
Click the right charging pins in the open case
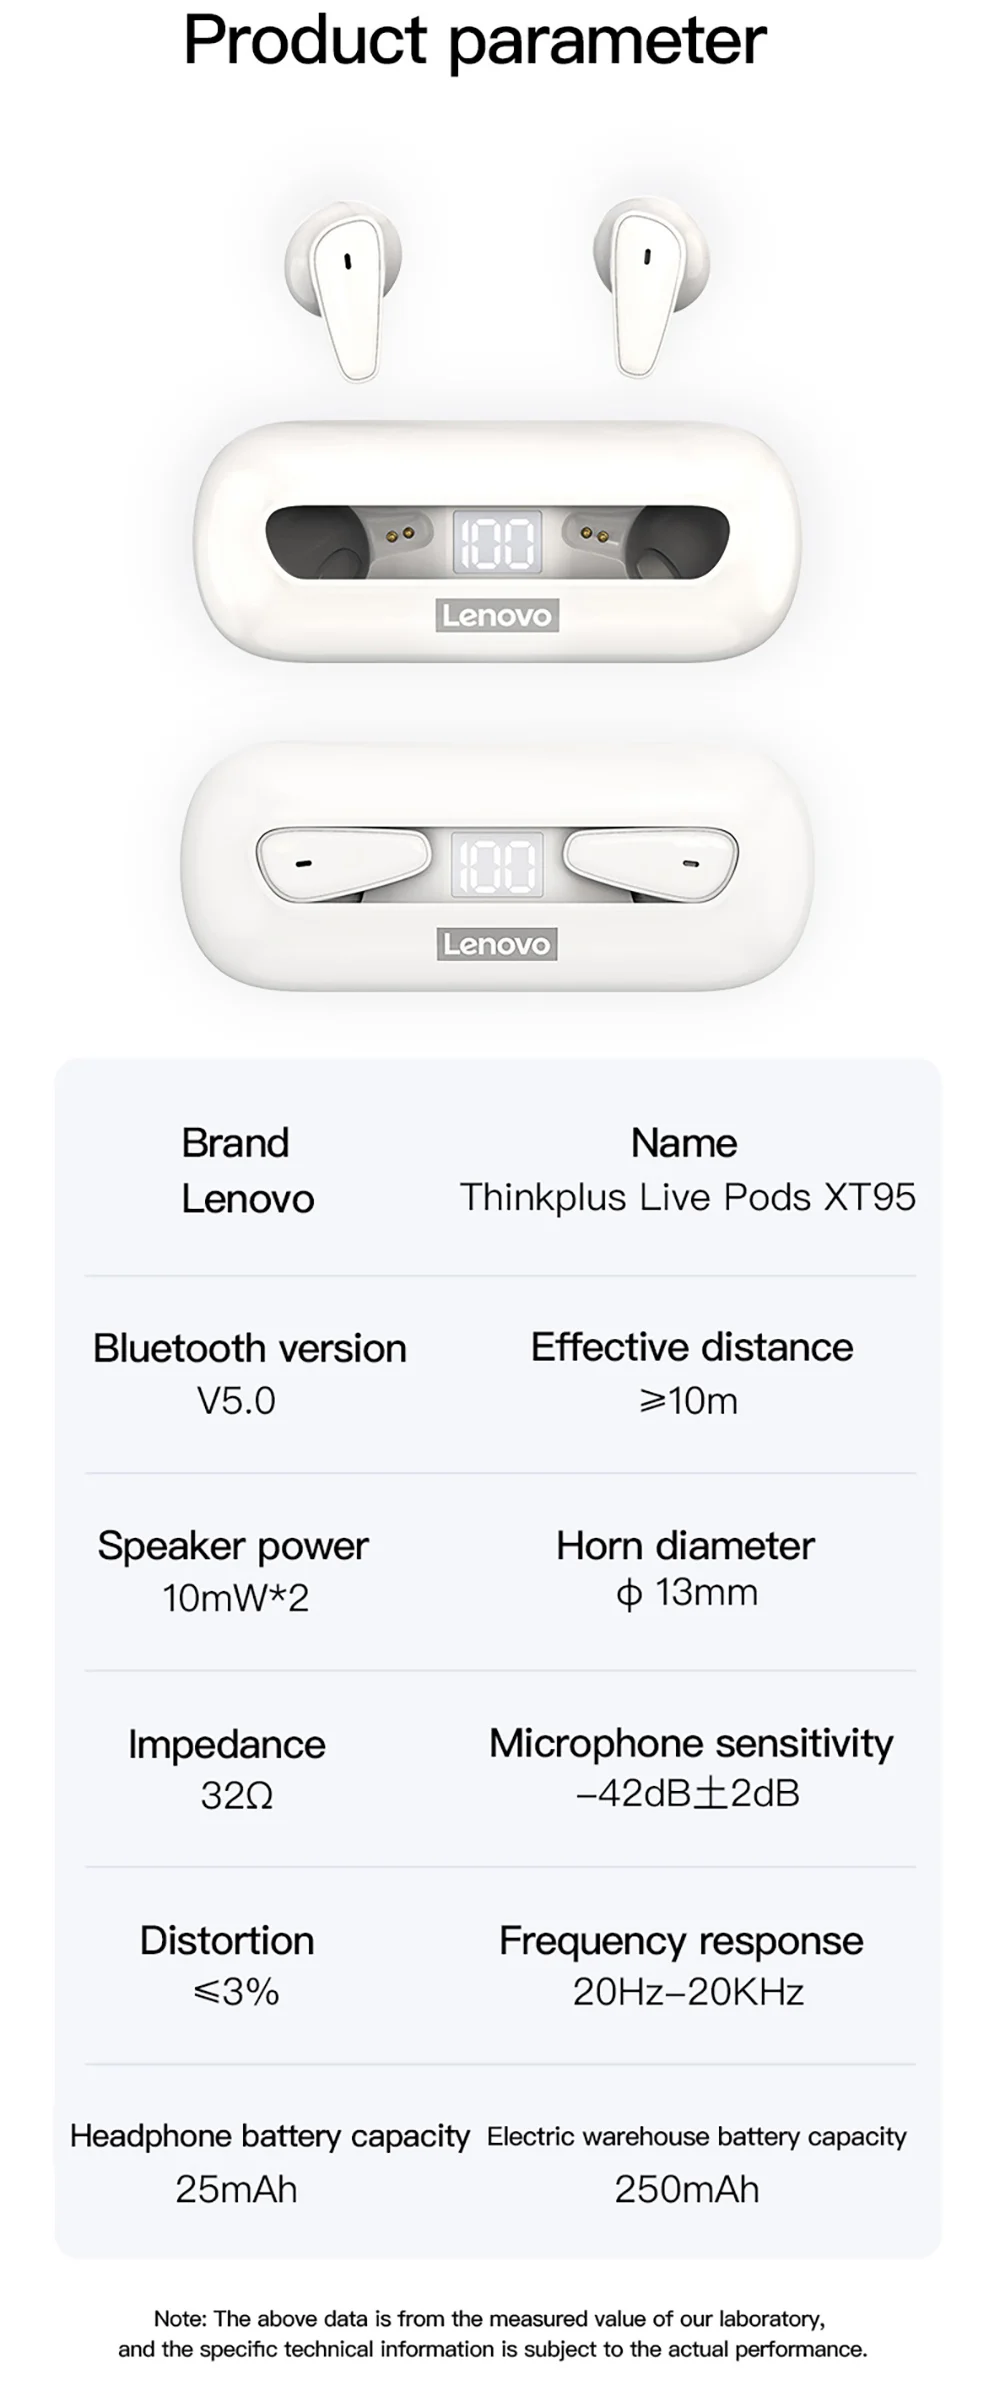point(593,537)
